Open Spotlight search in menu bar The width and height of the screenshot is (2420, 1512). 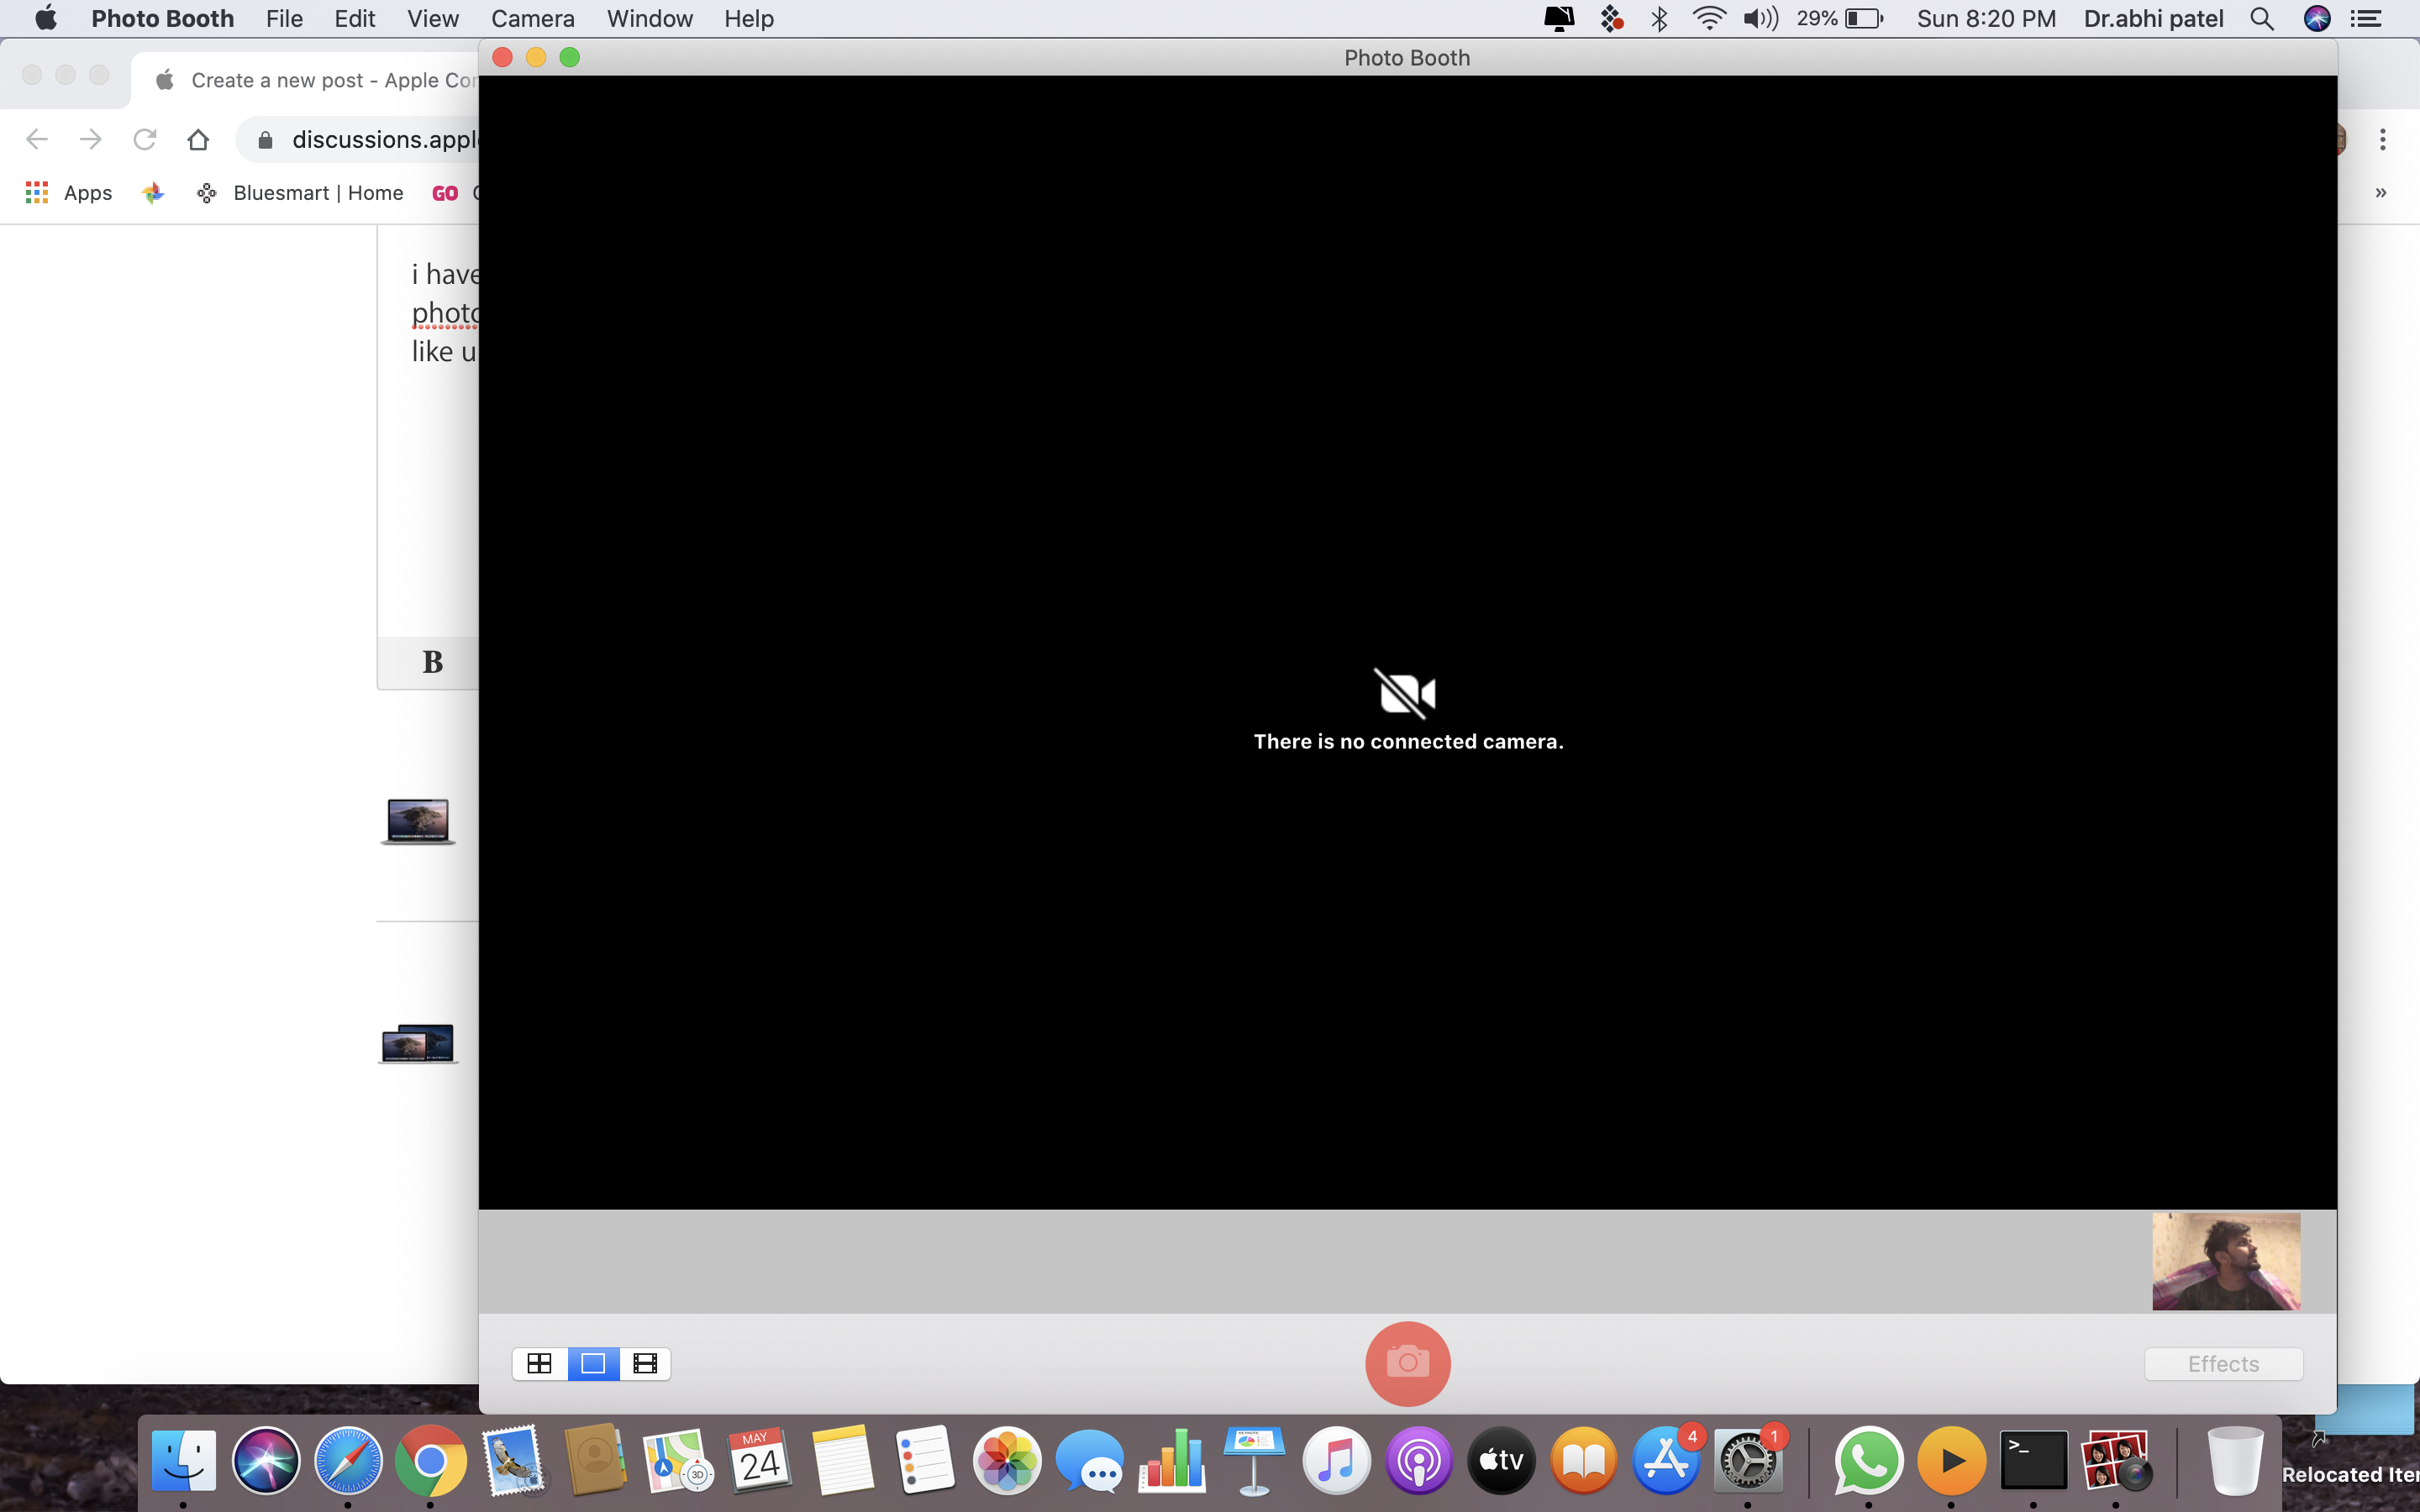click(x=2262, y=19)
